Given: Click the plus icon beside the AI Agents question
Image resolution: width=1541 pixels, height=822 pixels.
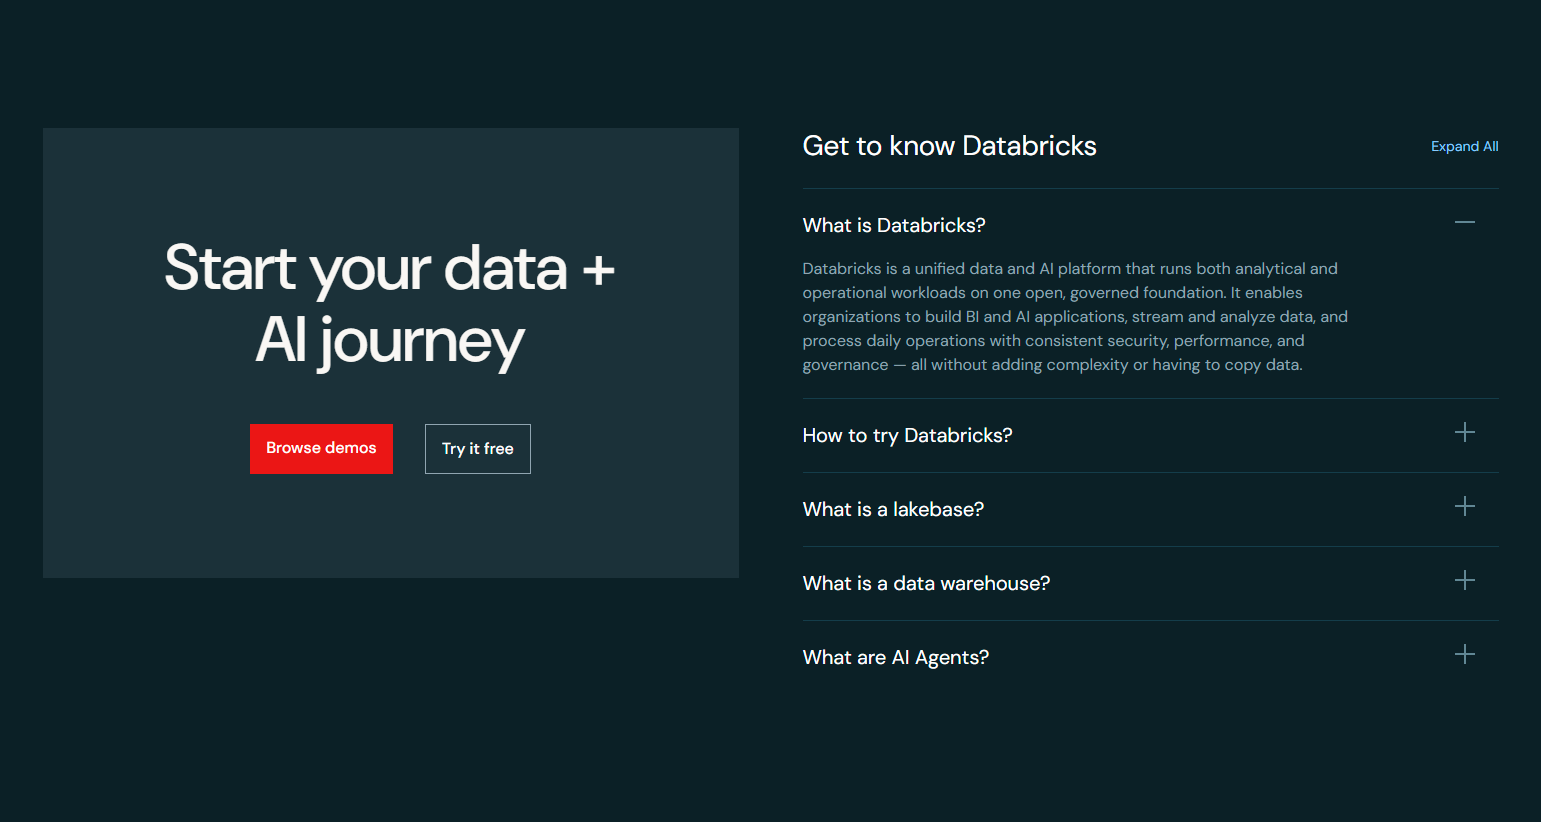Looking at the screenshot, I should pos(1464,654).
